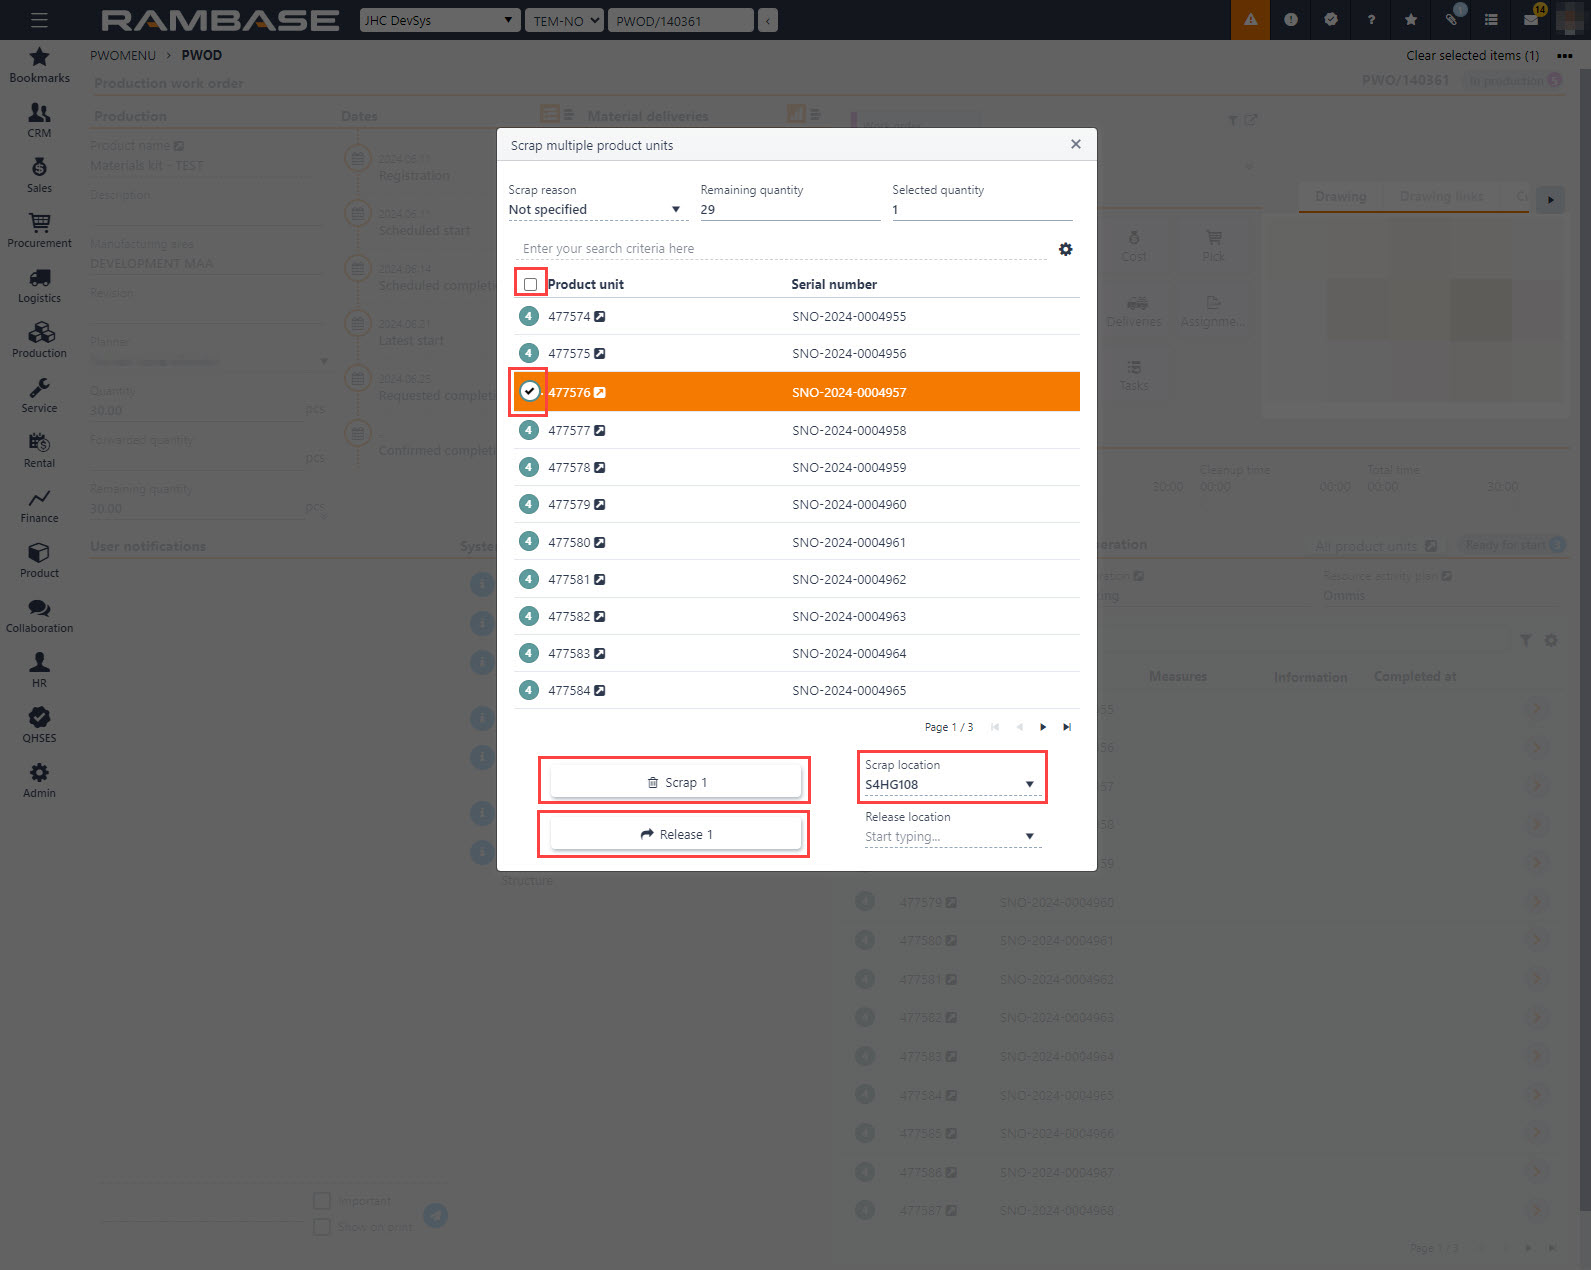Open the HR module
Viewport: 1591px width, 1270px height.
39,670
